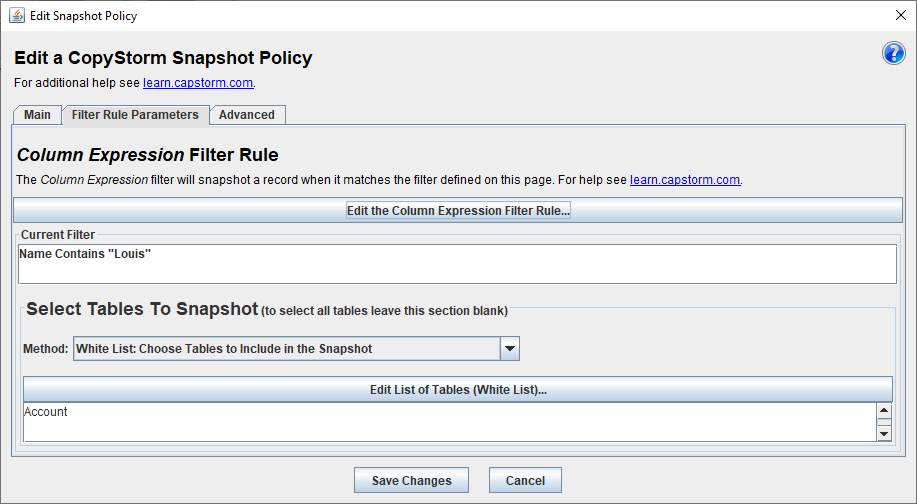Select the Filter Rule Parameters tab

coord(135,115)
